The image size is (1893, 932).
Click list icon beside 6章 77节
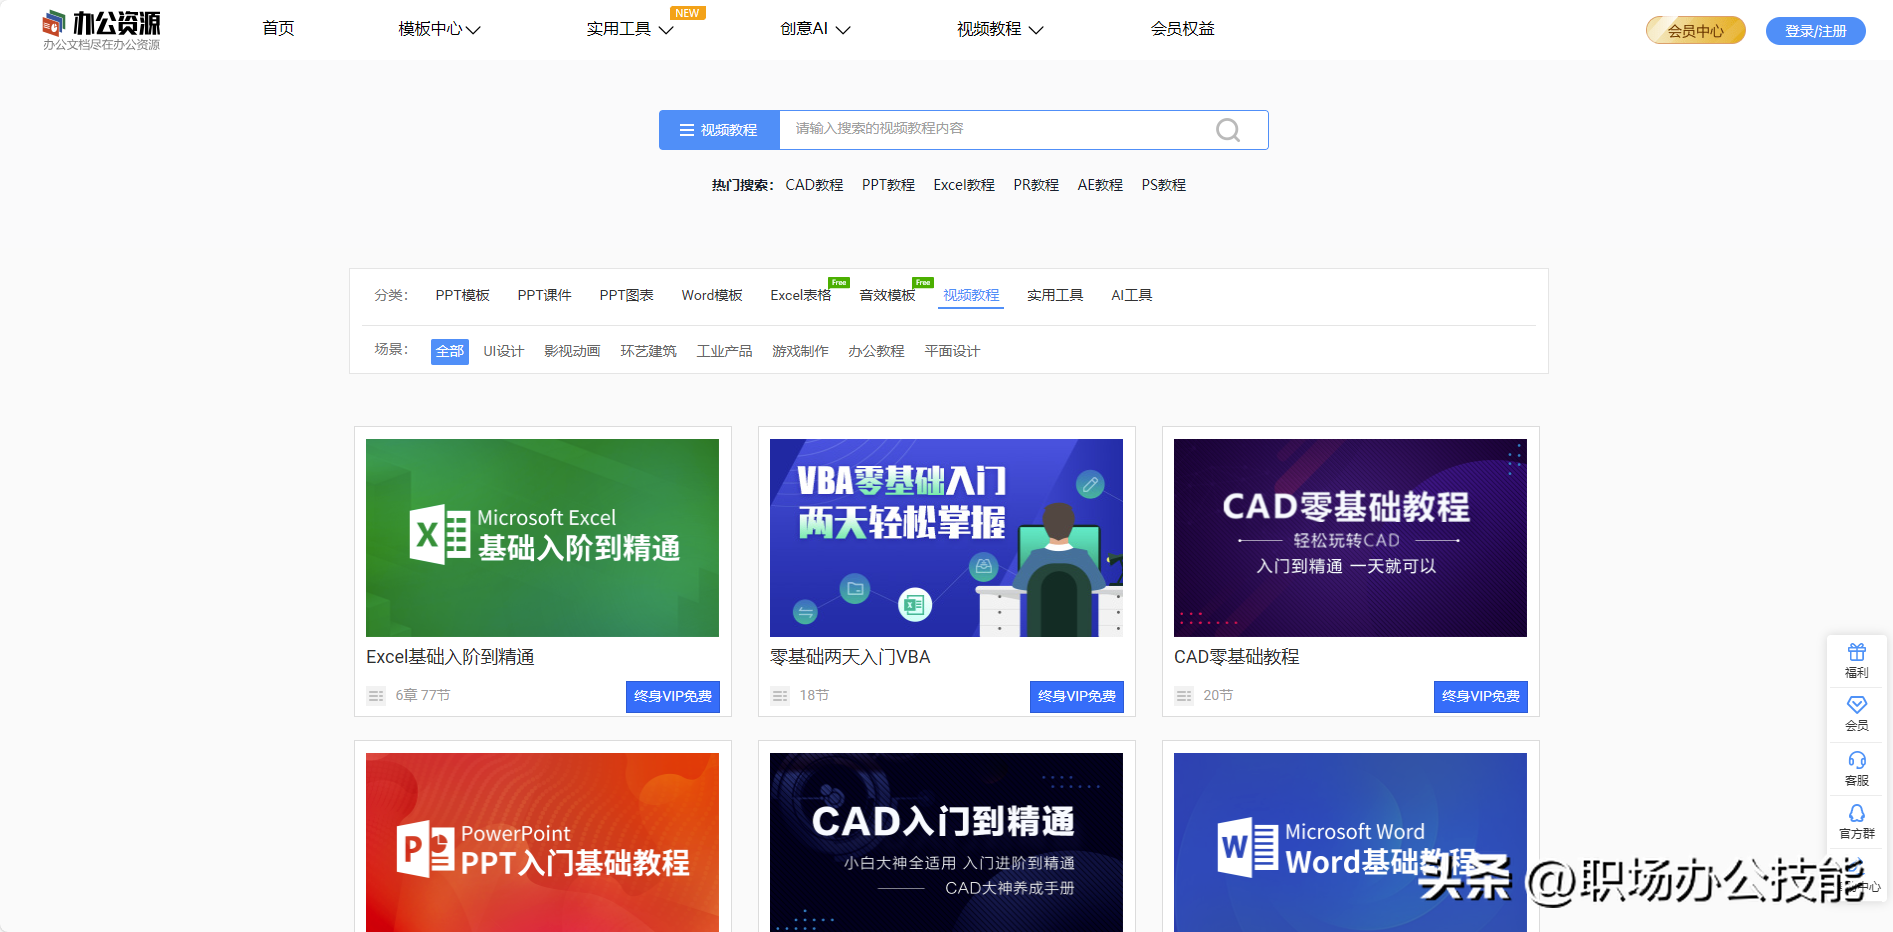pyautogui.click(x=376, y=696)
